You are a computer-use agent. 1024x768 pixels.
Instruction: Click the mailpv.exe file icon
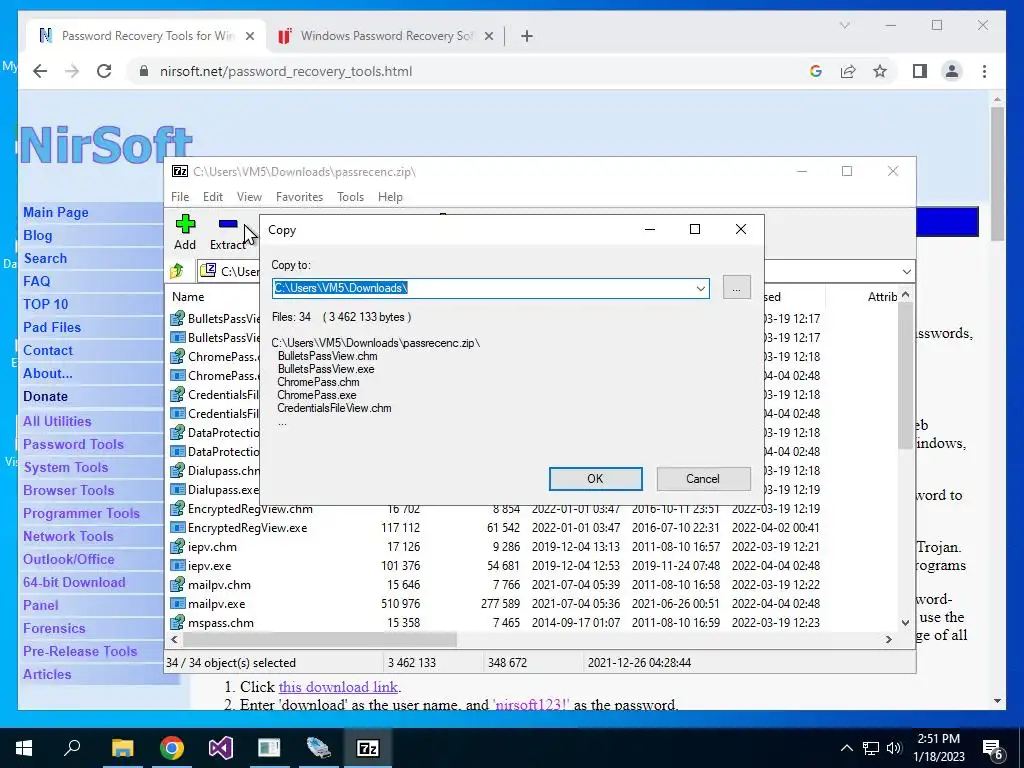point(178,603)
